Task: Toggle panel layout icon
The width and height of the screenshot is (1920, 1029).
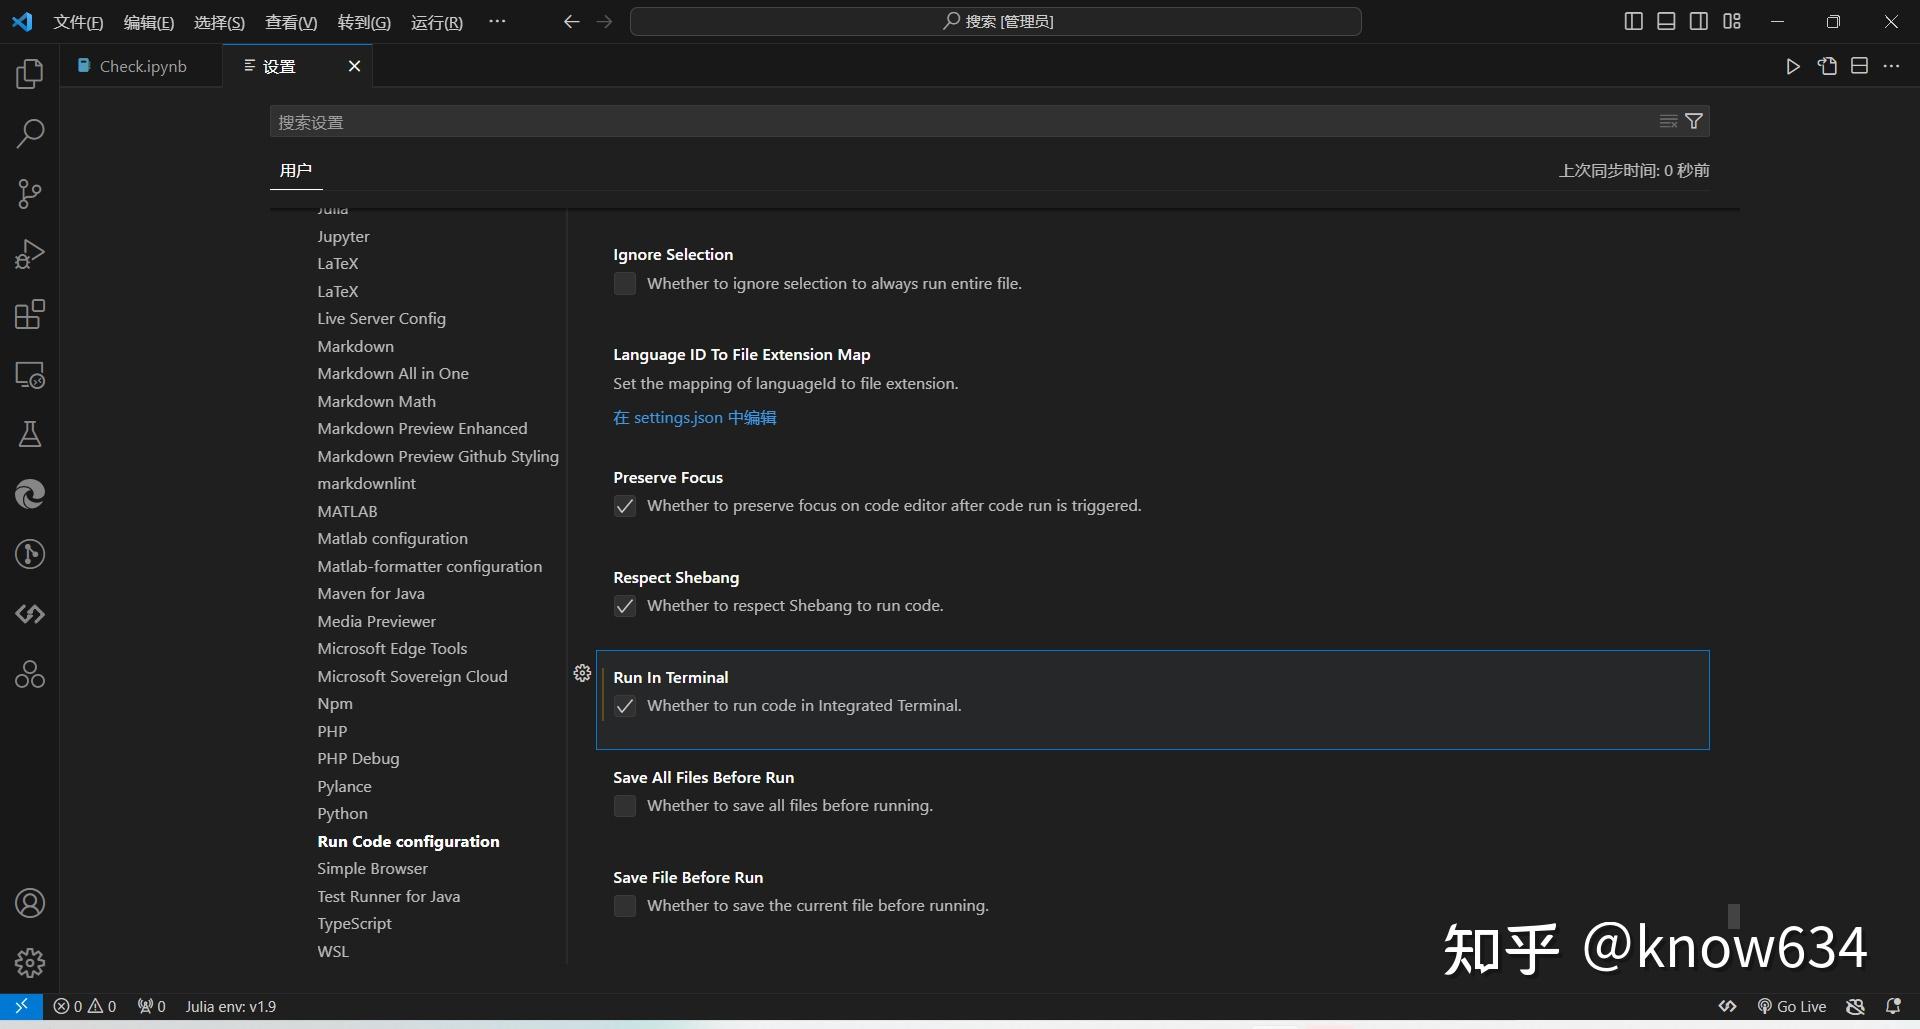Action: tap(1666, 21)
